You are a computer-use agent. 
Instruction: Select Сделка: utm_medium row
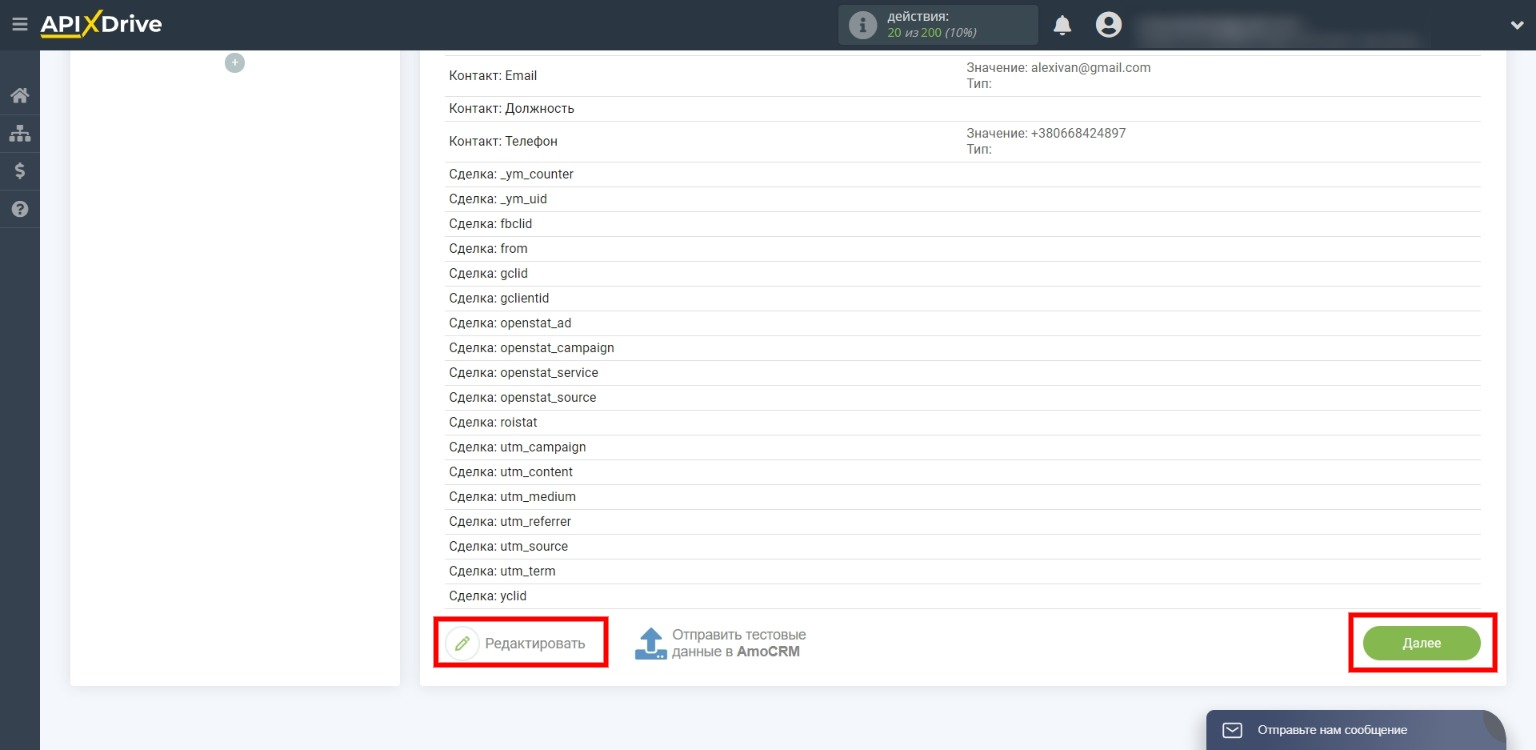coord(963,496)
